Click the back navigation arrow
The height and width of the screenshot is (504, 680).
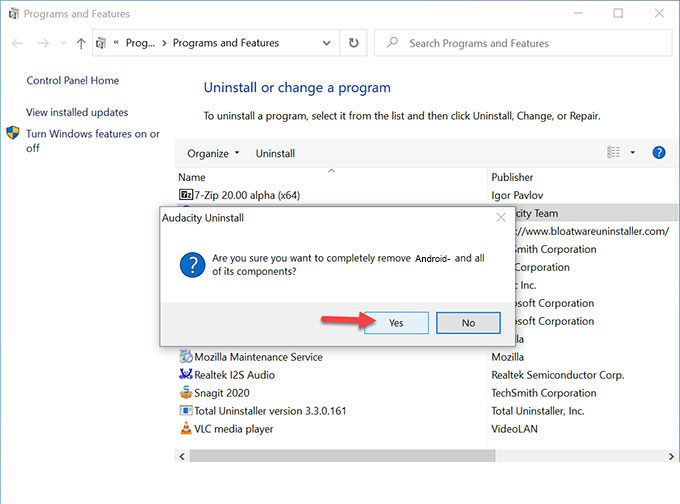[x=17, y=43]
